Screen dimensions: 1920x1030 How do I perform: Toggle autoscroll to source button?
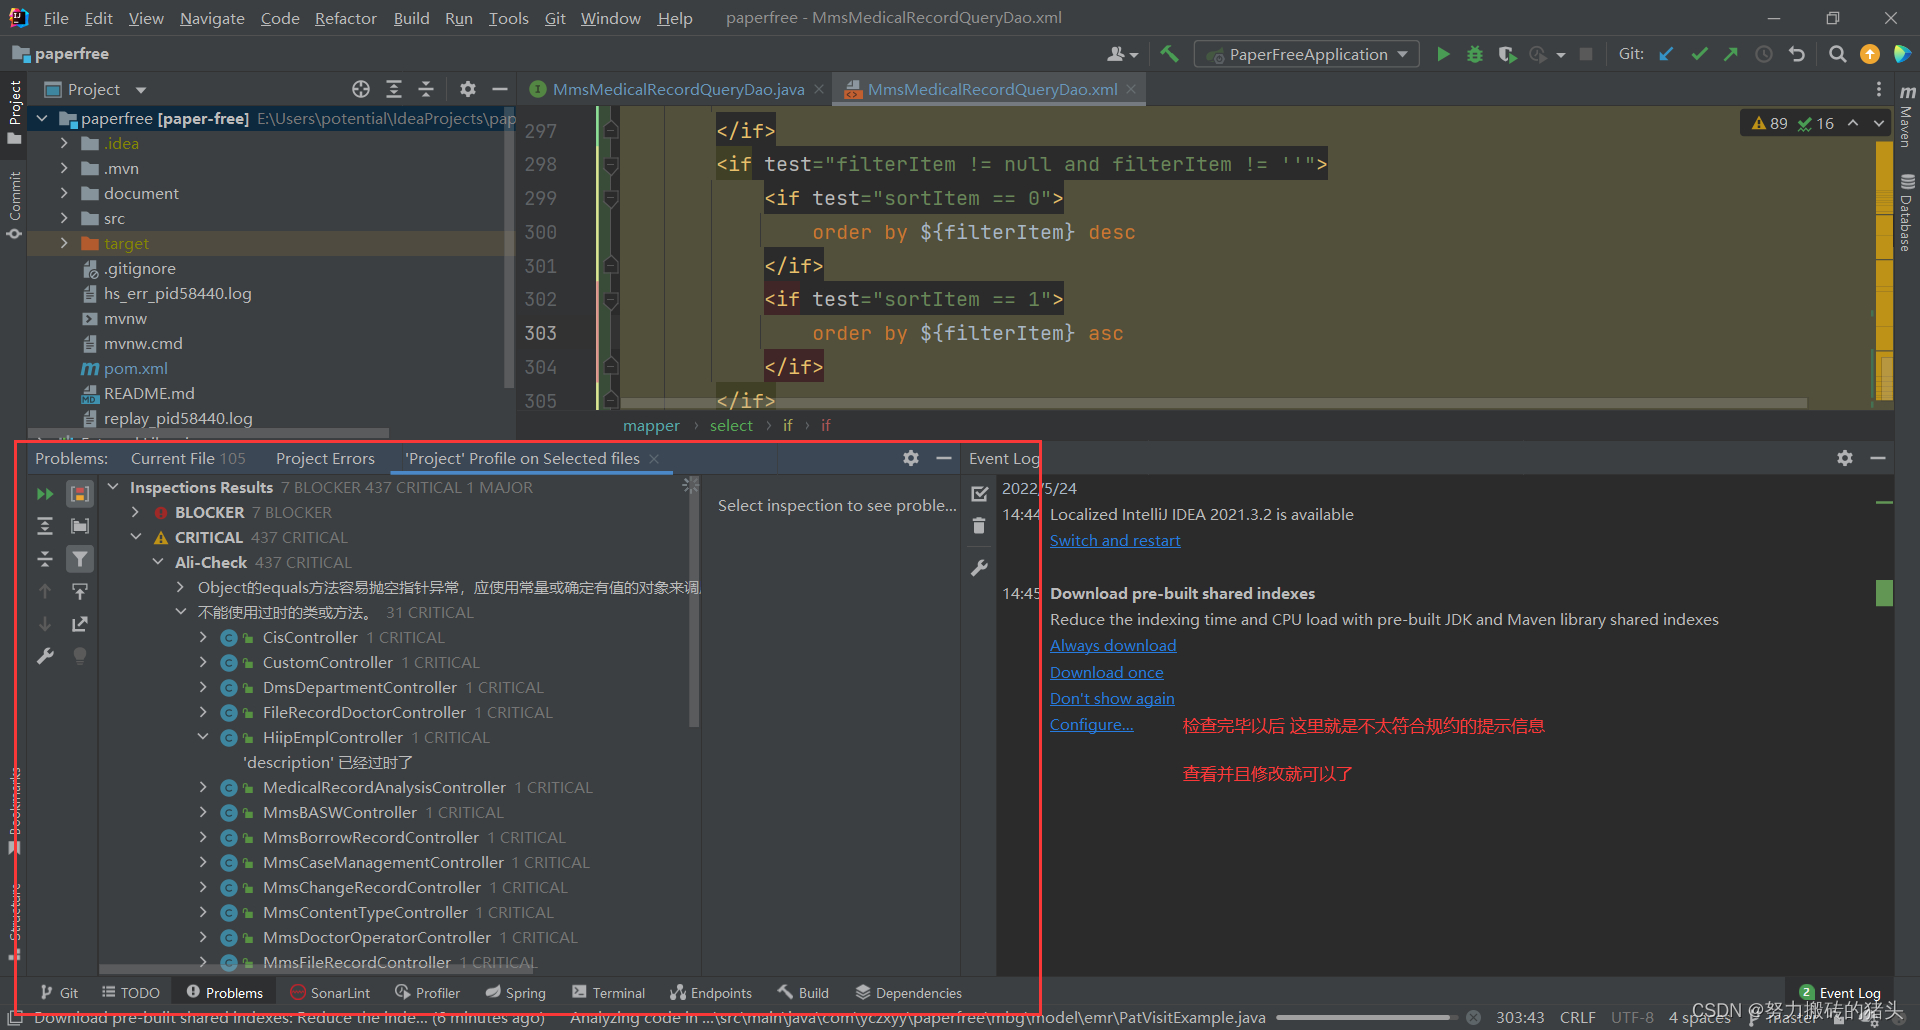pyautogui.click(x=80, y=591)
